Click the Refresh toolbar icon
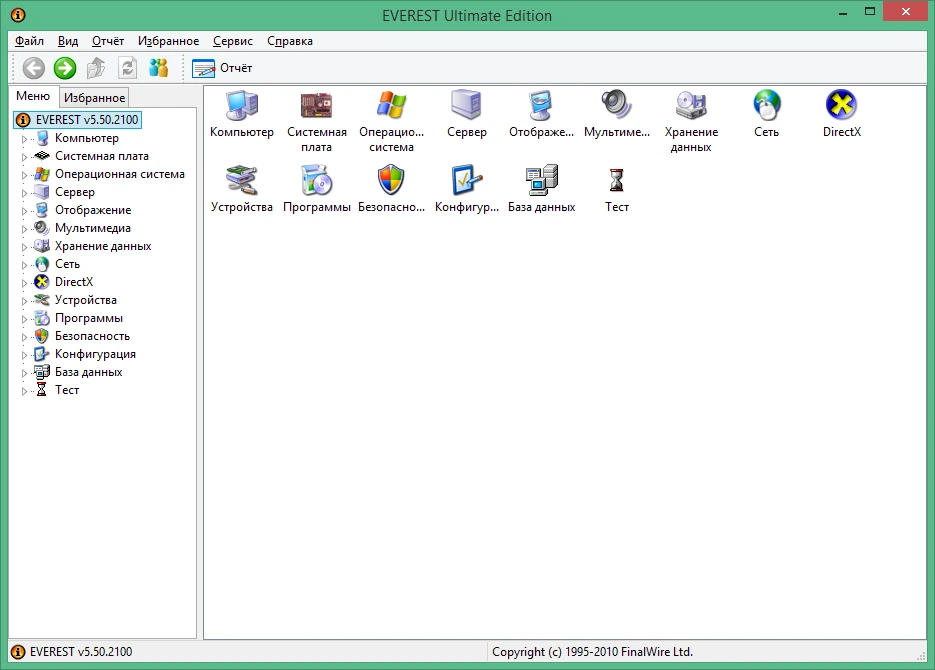This screenshot has height=670, width=935. [127, 68]
